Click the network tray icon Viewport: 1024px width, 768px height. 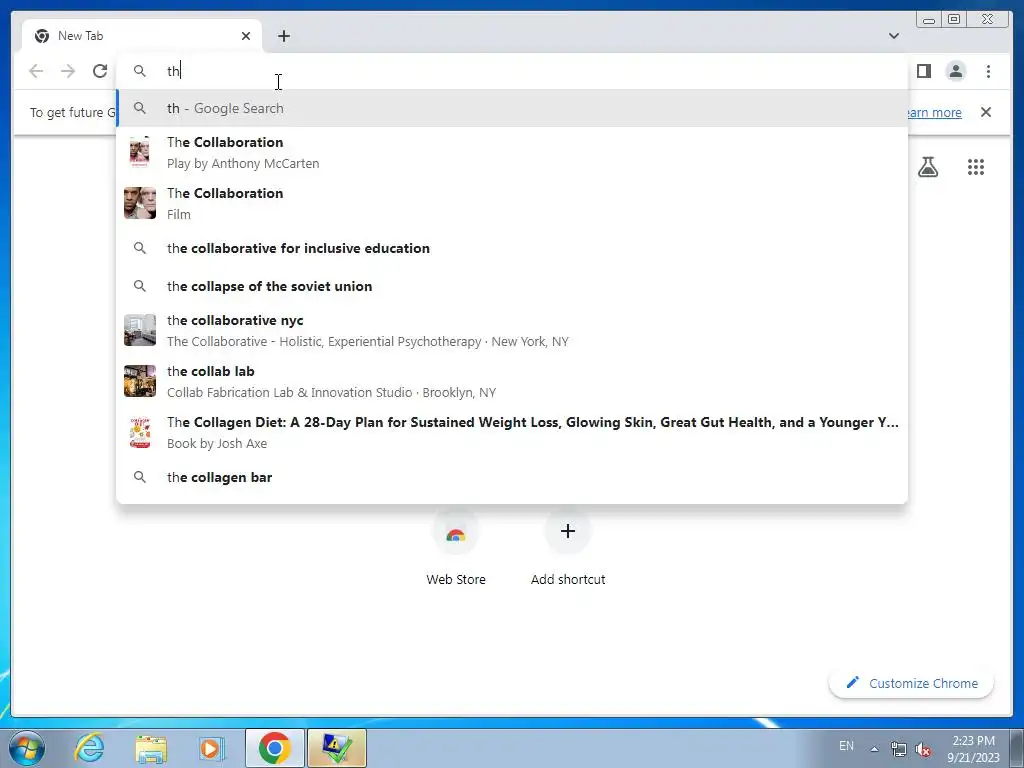tap(899, 749)
